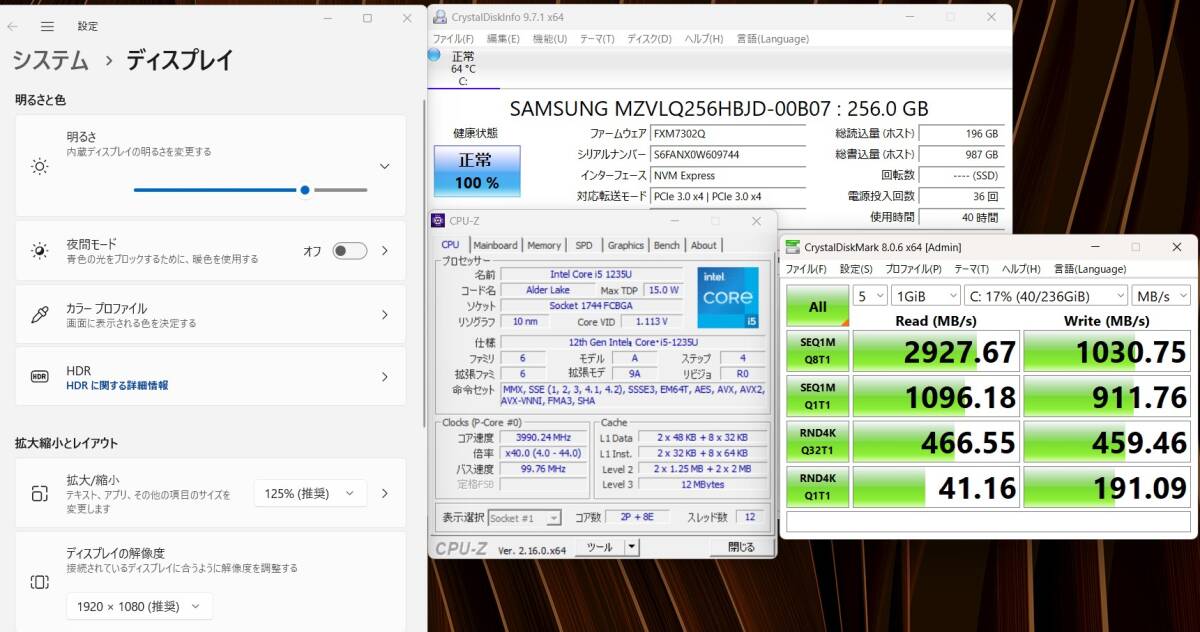Open CrystalDiskInfo ディスク(D) menu
Screen dimensions: 1200x632
pyautogui.click(x=649, y=39)
